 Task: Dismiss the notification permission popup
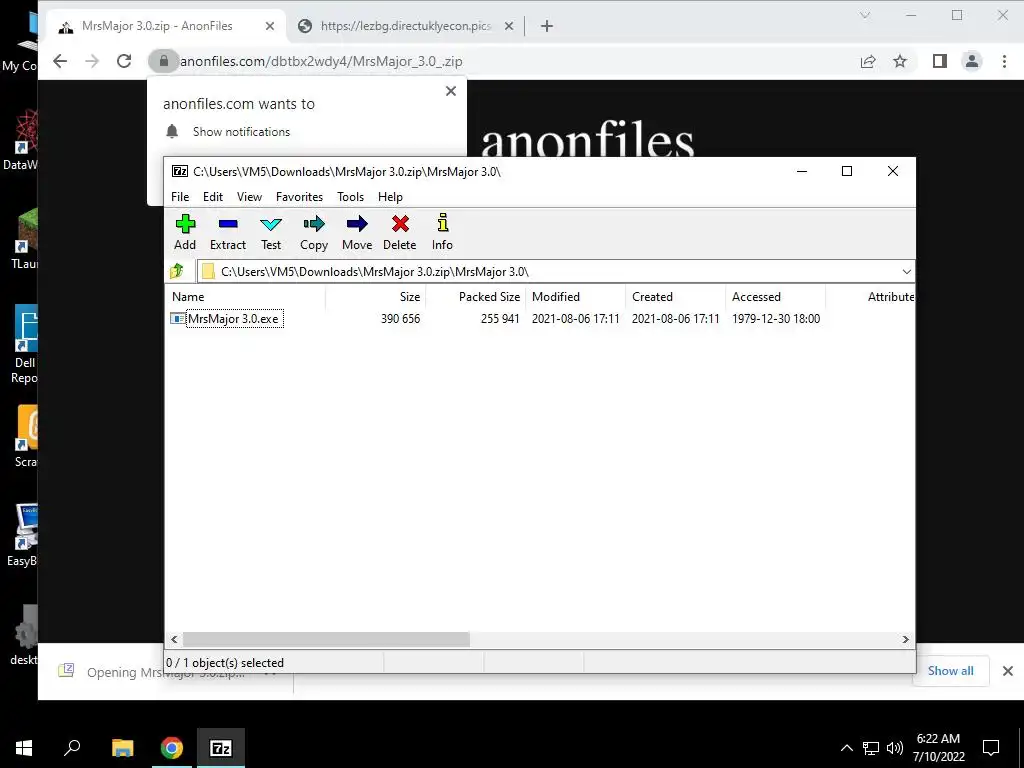pyautogui.click(x=451, y=91)
